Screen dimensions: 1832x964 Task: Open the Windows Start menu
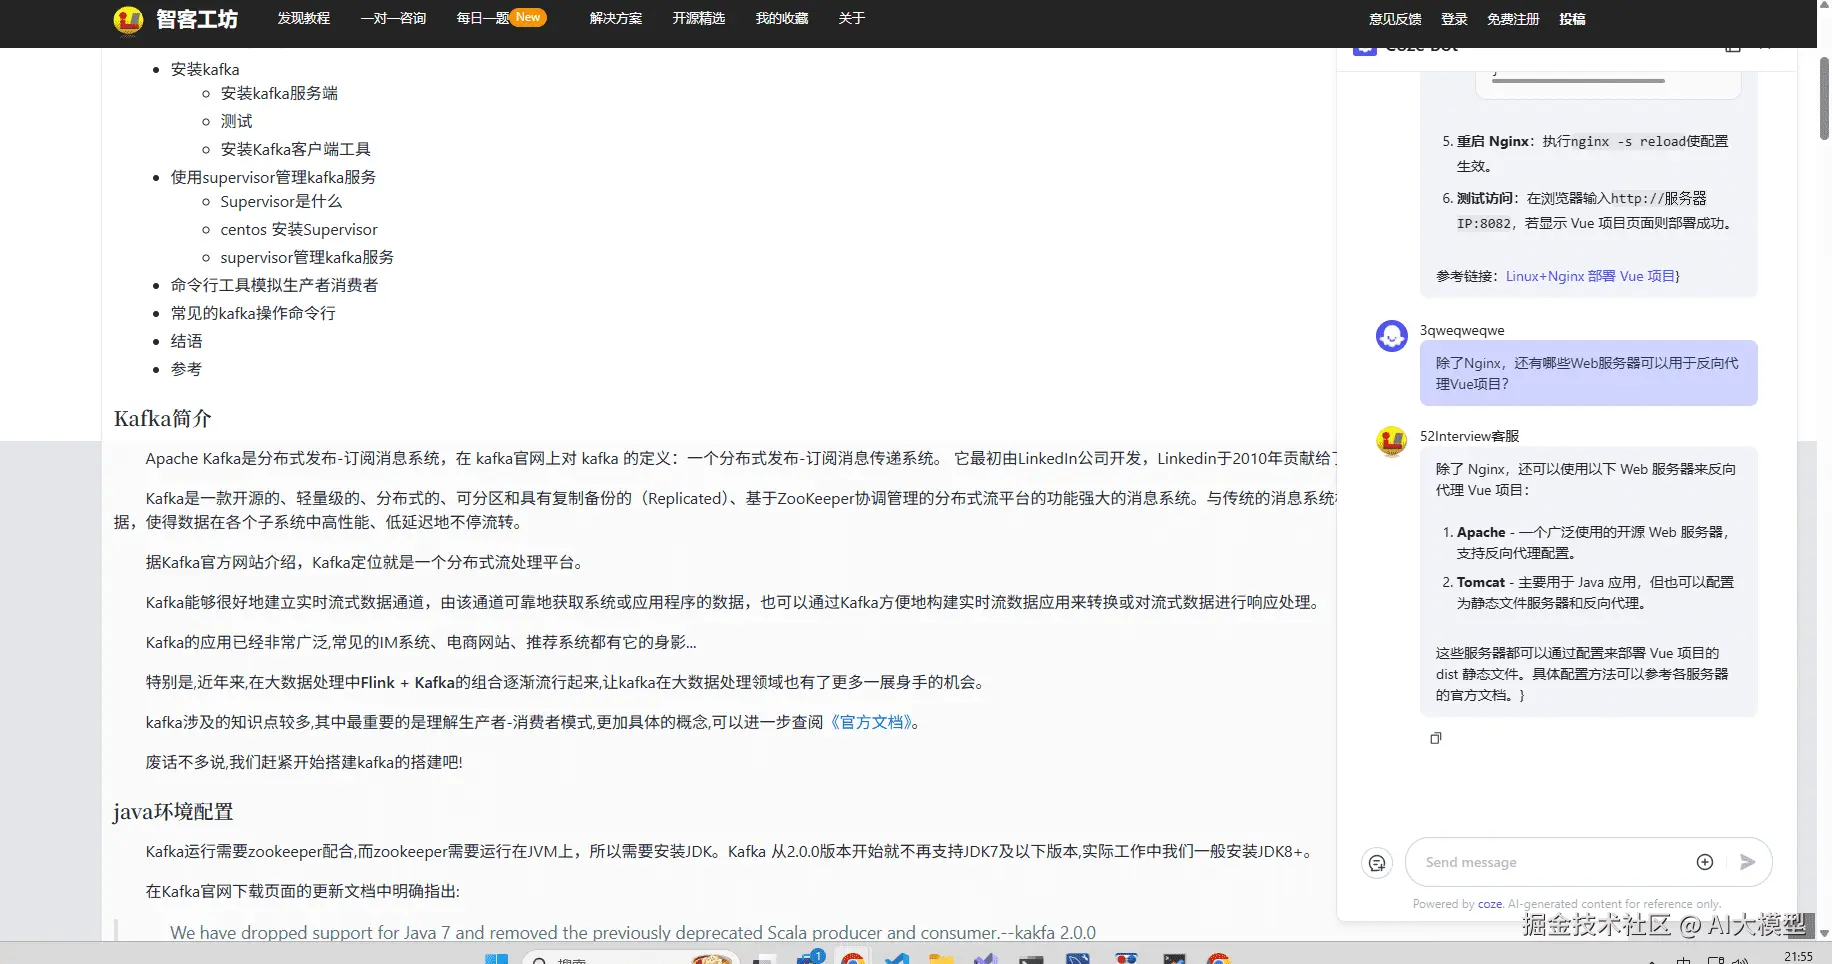pos(496,959)
